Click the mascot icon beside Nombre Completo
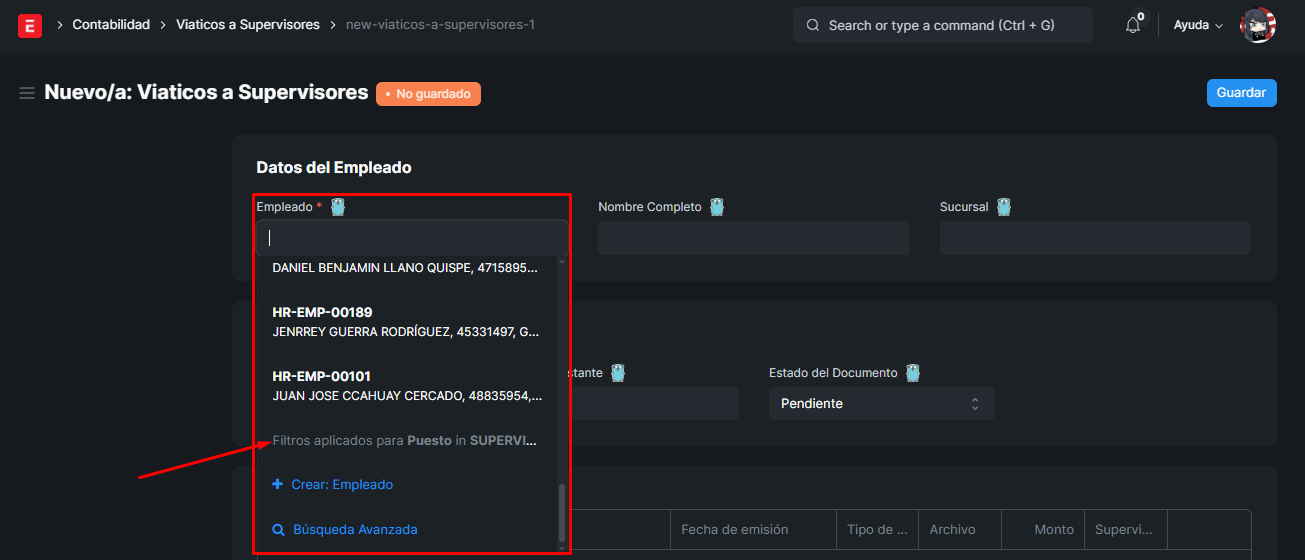Image resolution: width=1305 pixels, height=560 pixels. coord(716,207)
